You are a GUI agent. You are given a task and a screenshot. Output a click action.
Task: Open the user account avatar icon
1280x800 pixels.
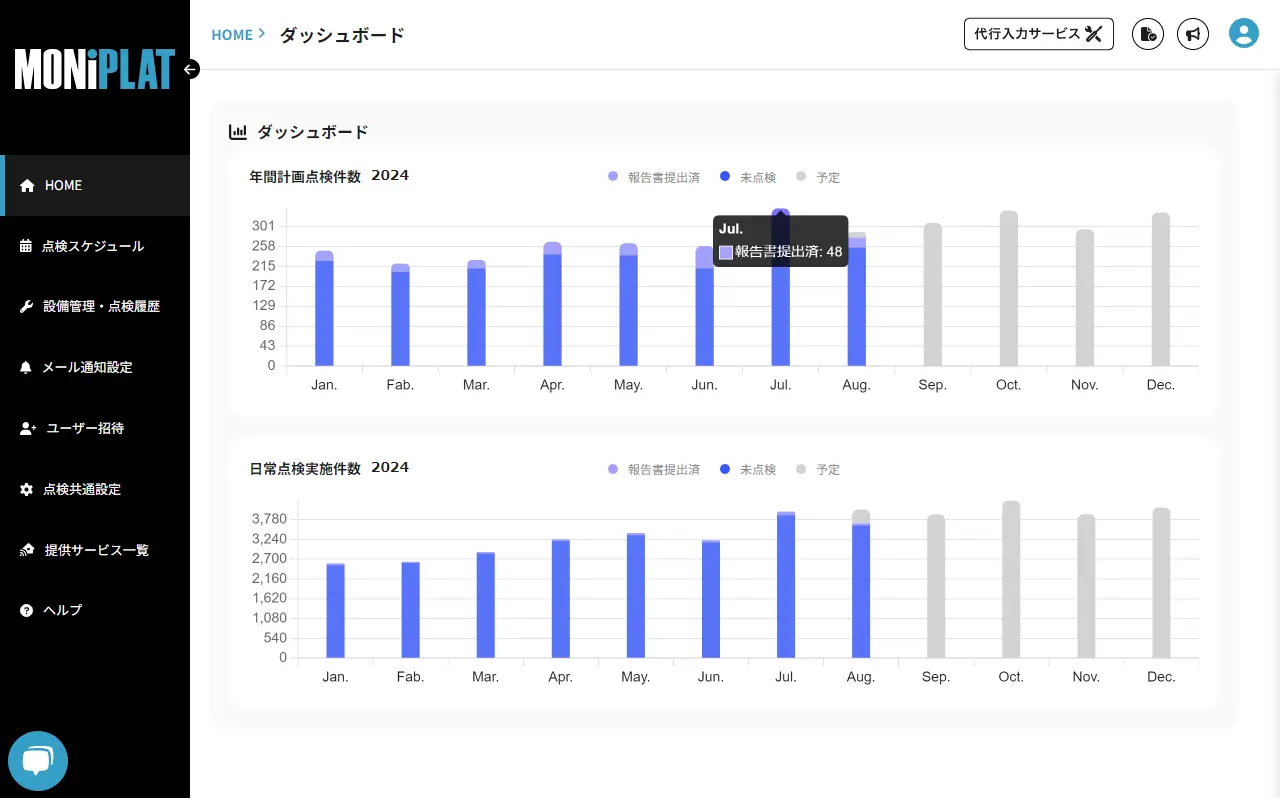coord(1243,34)
